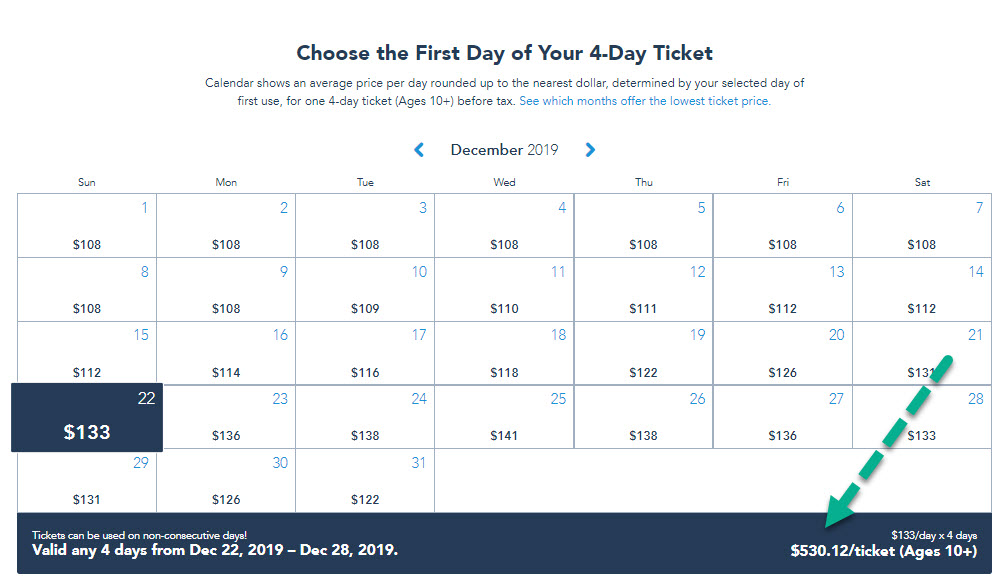Choose December 16 at $114

226,353
